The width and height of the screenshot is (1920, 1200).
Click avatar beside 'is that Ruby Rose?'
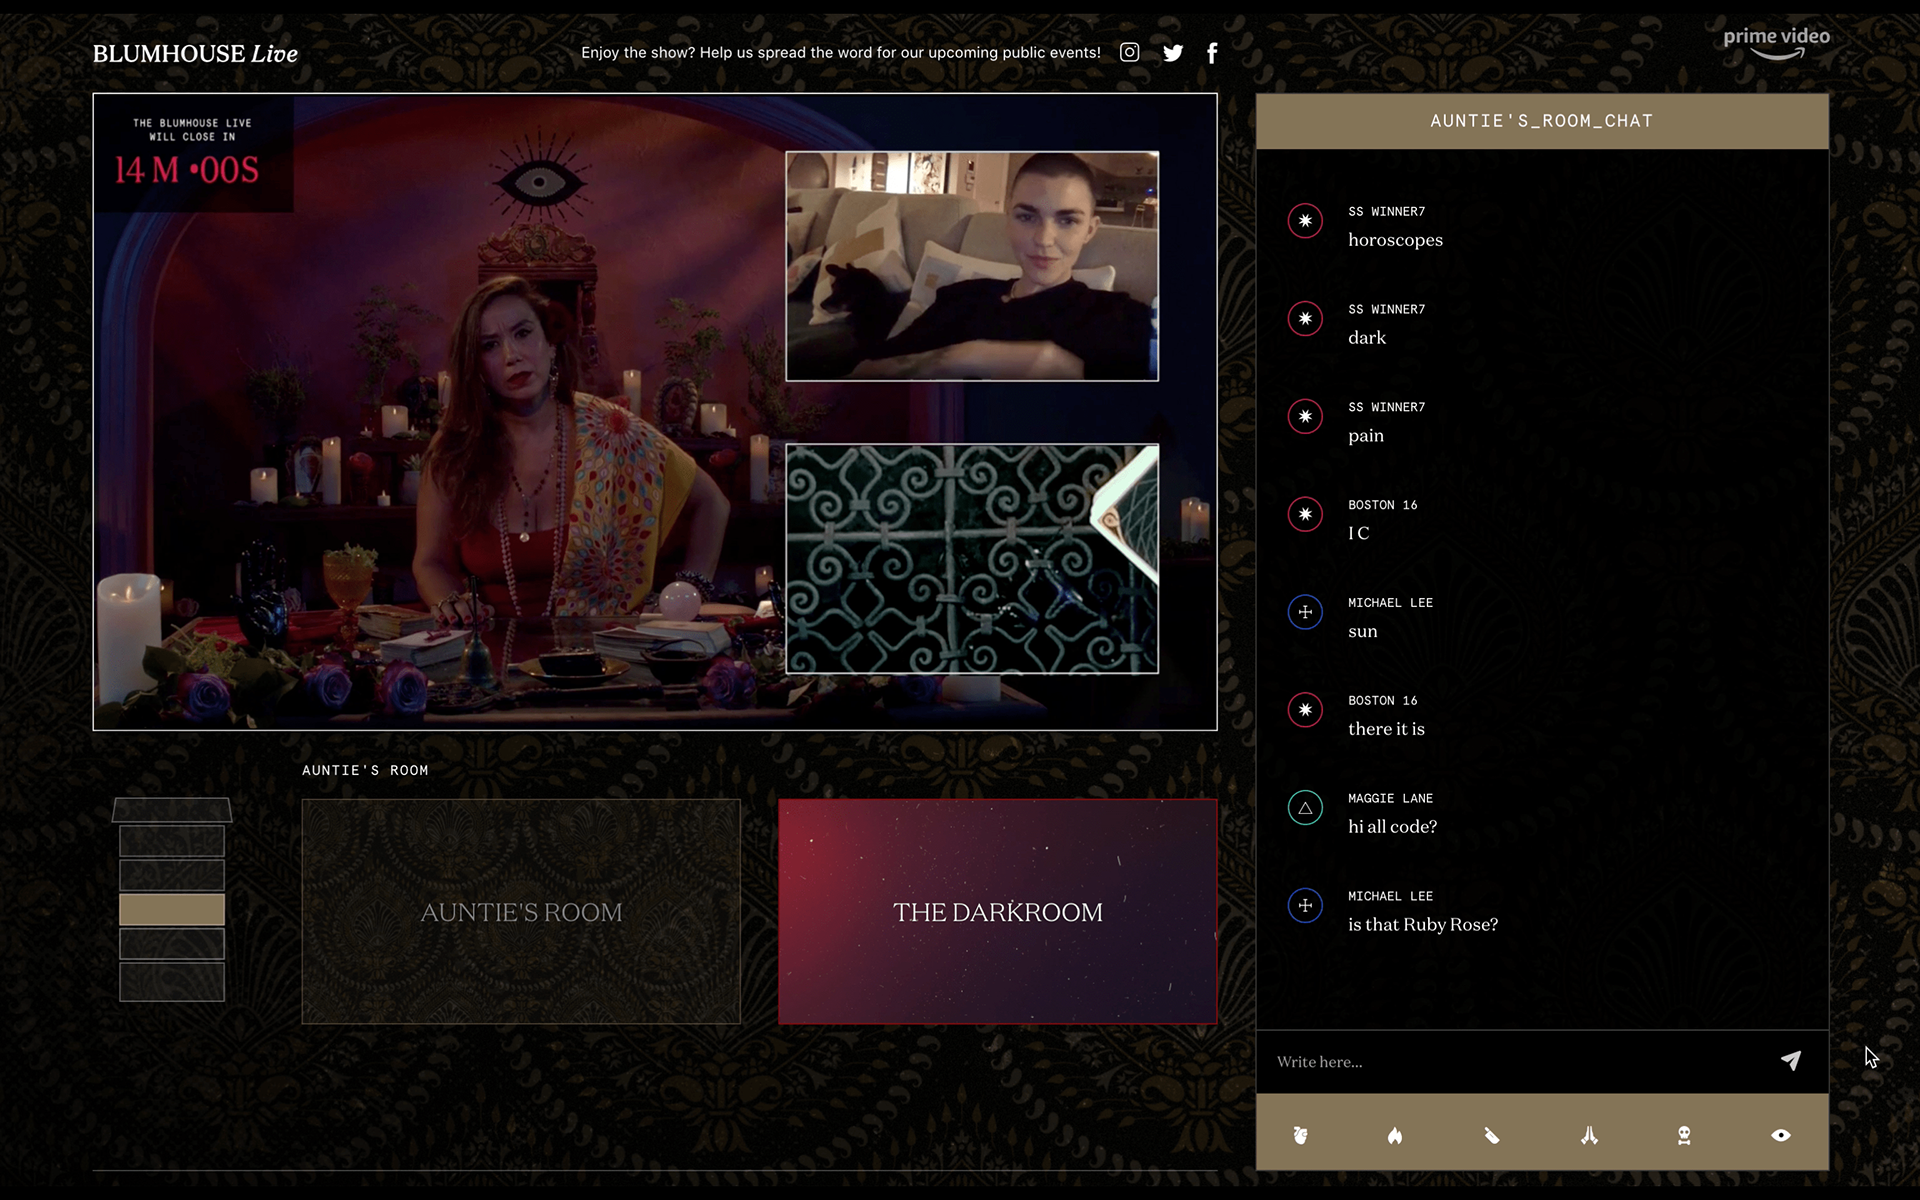(1305, 906)
